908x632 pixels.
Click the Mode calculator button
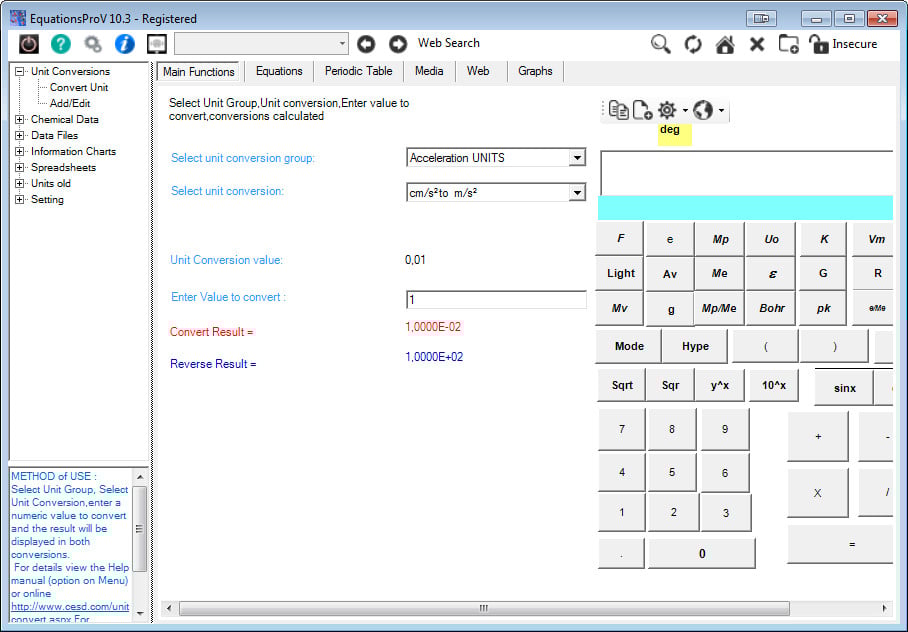click(x=629, y=346)
